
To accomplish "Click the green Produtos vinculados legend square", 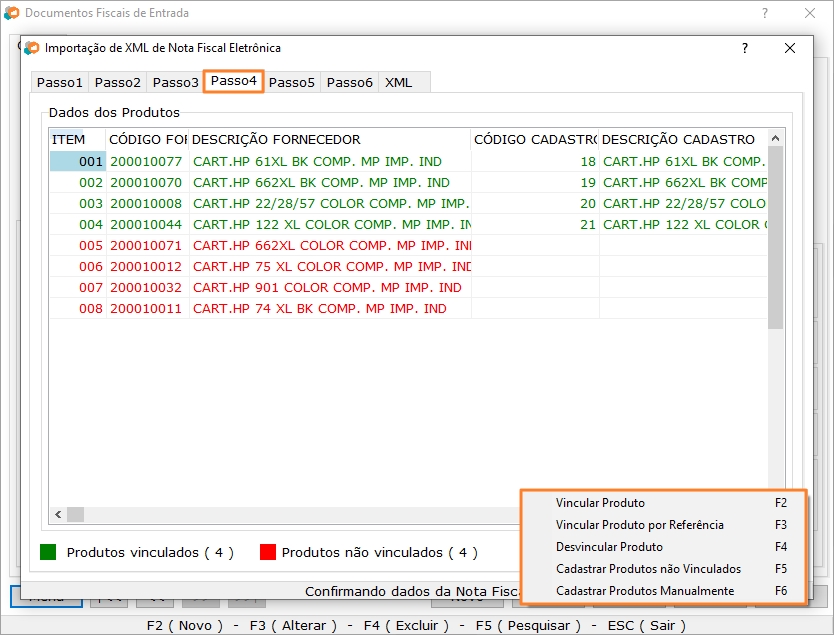I will [x=48, y=552].
